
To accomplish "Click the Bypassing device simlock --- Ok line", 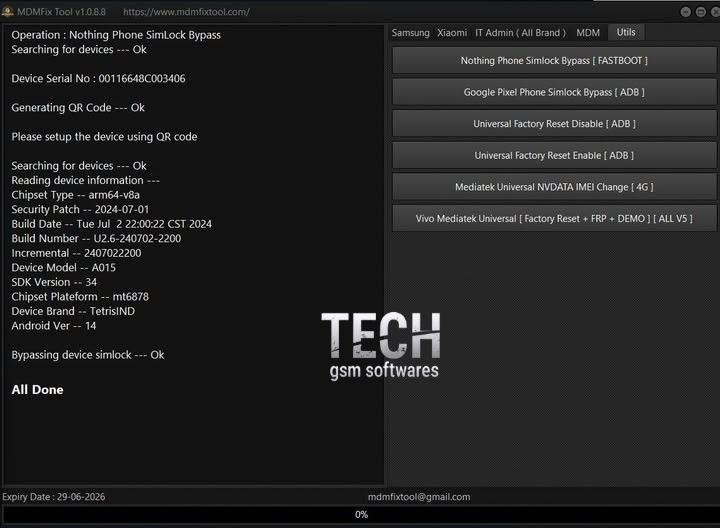I will pyautogui.click(x=88, y=355).
